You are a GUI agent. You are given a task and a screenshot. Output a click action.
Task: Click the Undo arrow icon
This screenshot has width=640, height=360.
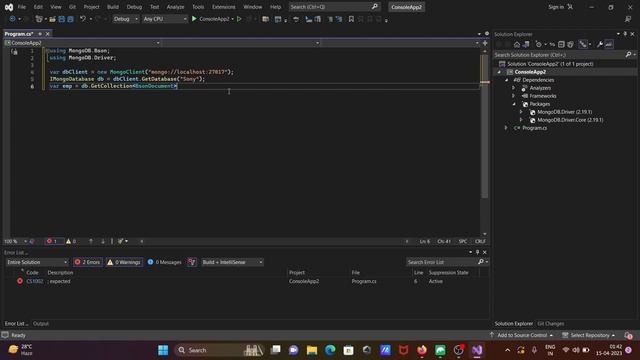[x=83, y=19]
